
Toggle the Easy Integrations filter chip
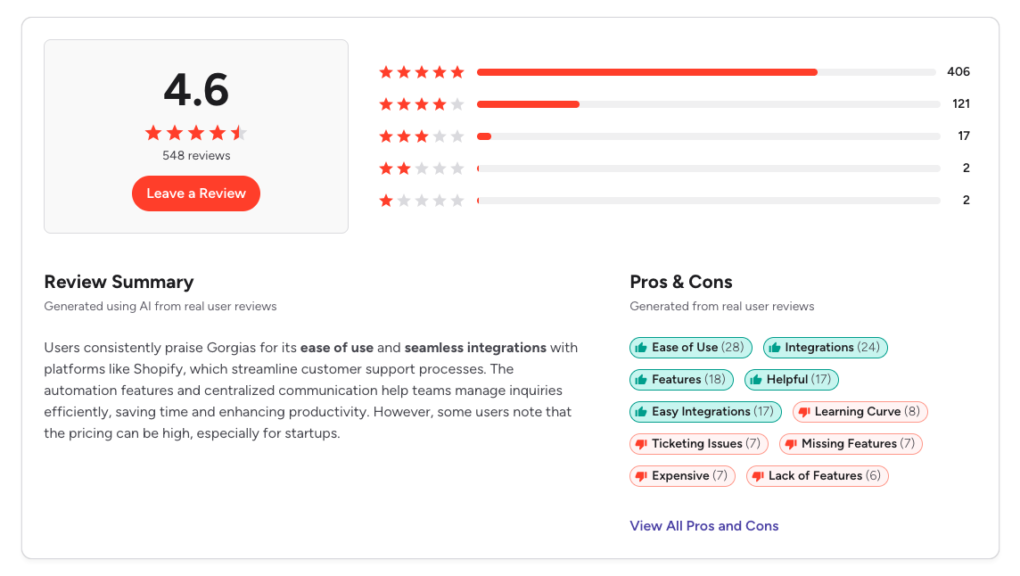(705, 411)
